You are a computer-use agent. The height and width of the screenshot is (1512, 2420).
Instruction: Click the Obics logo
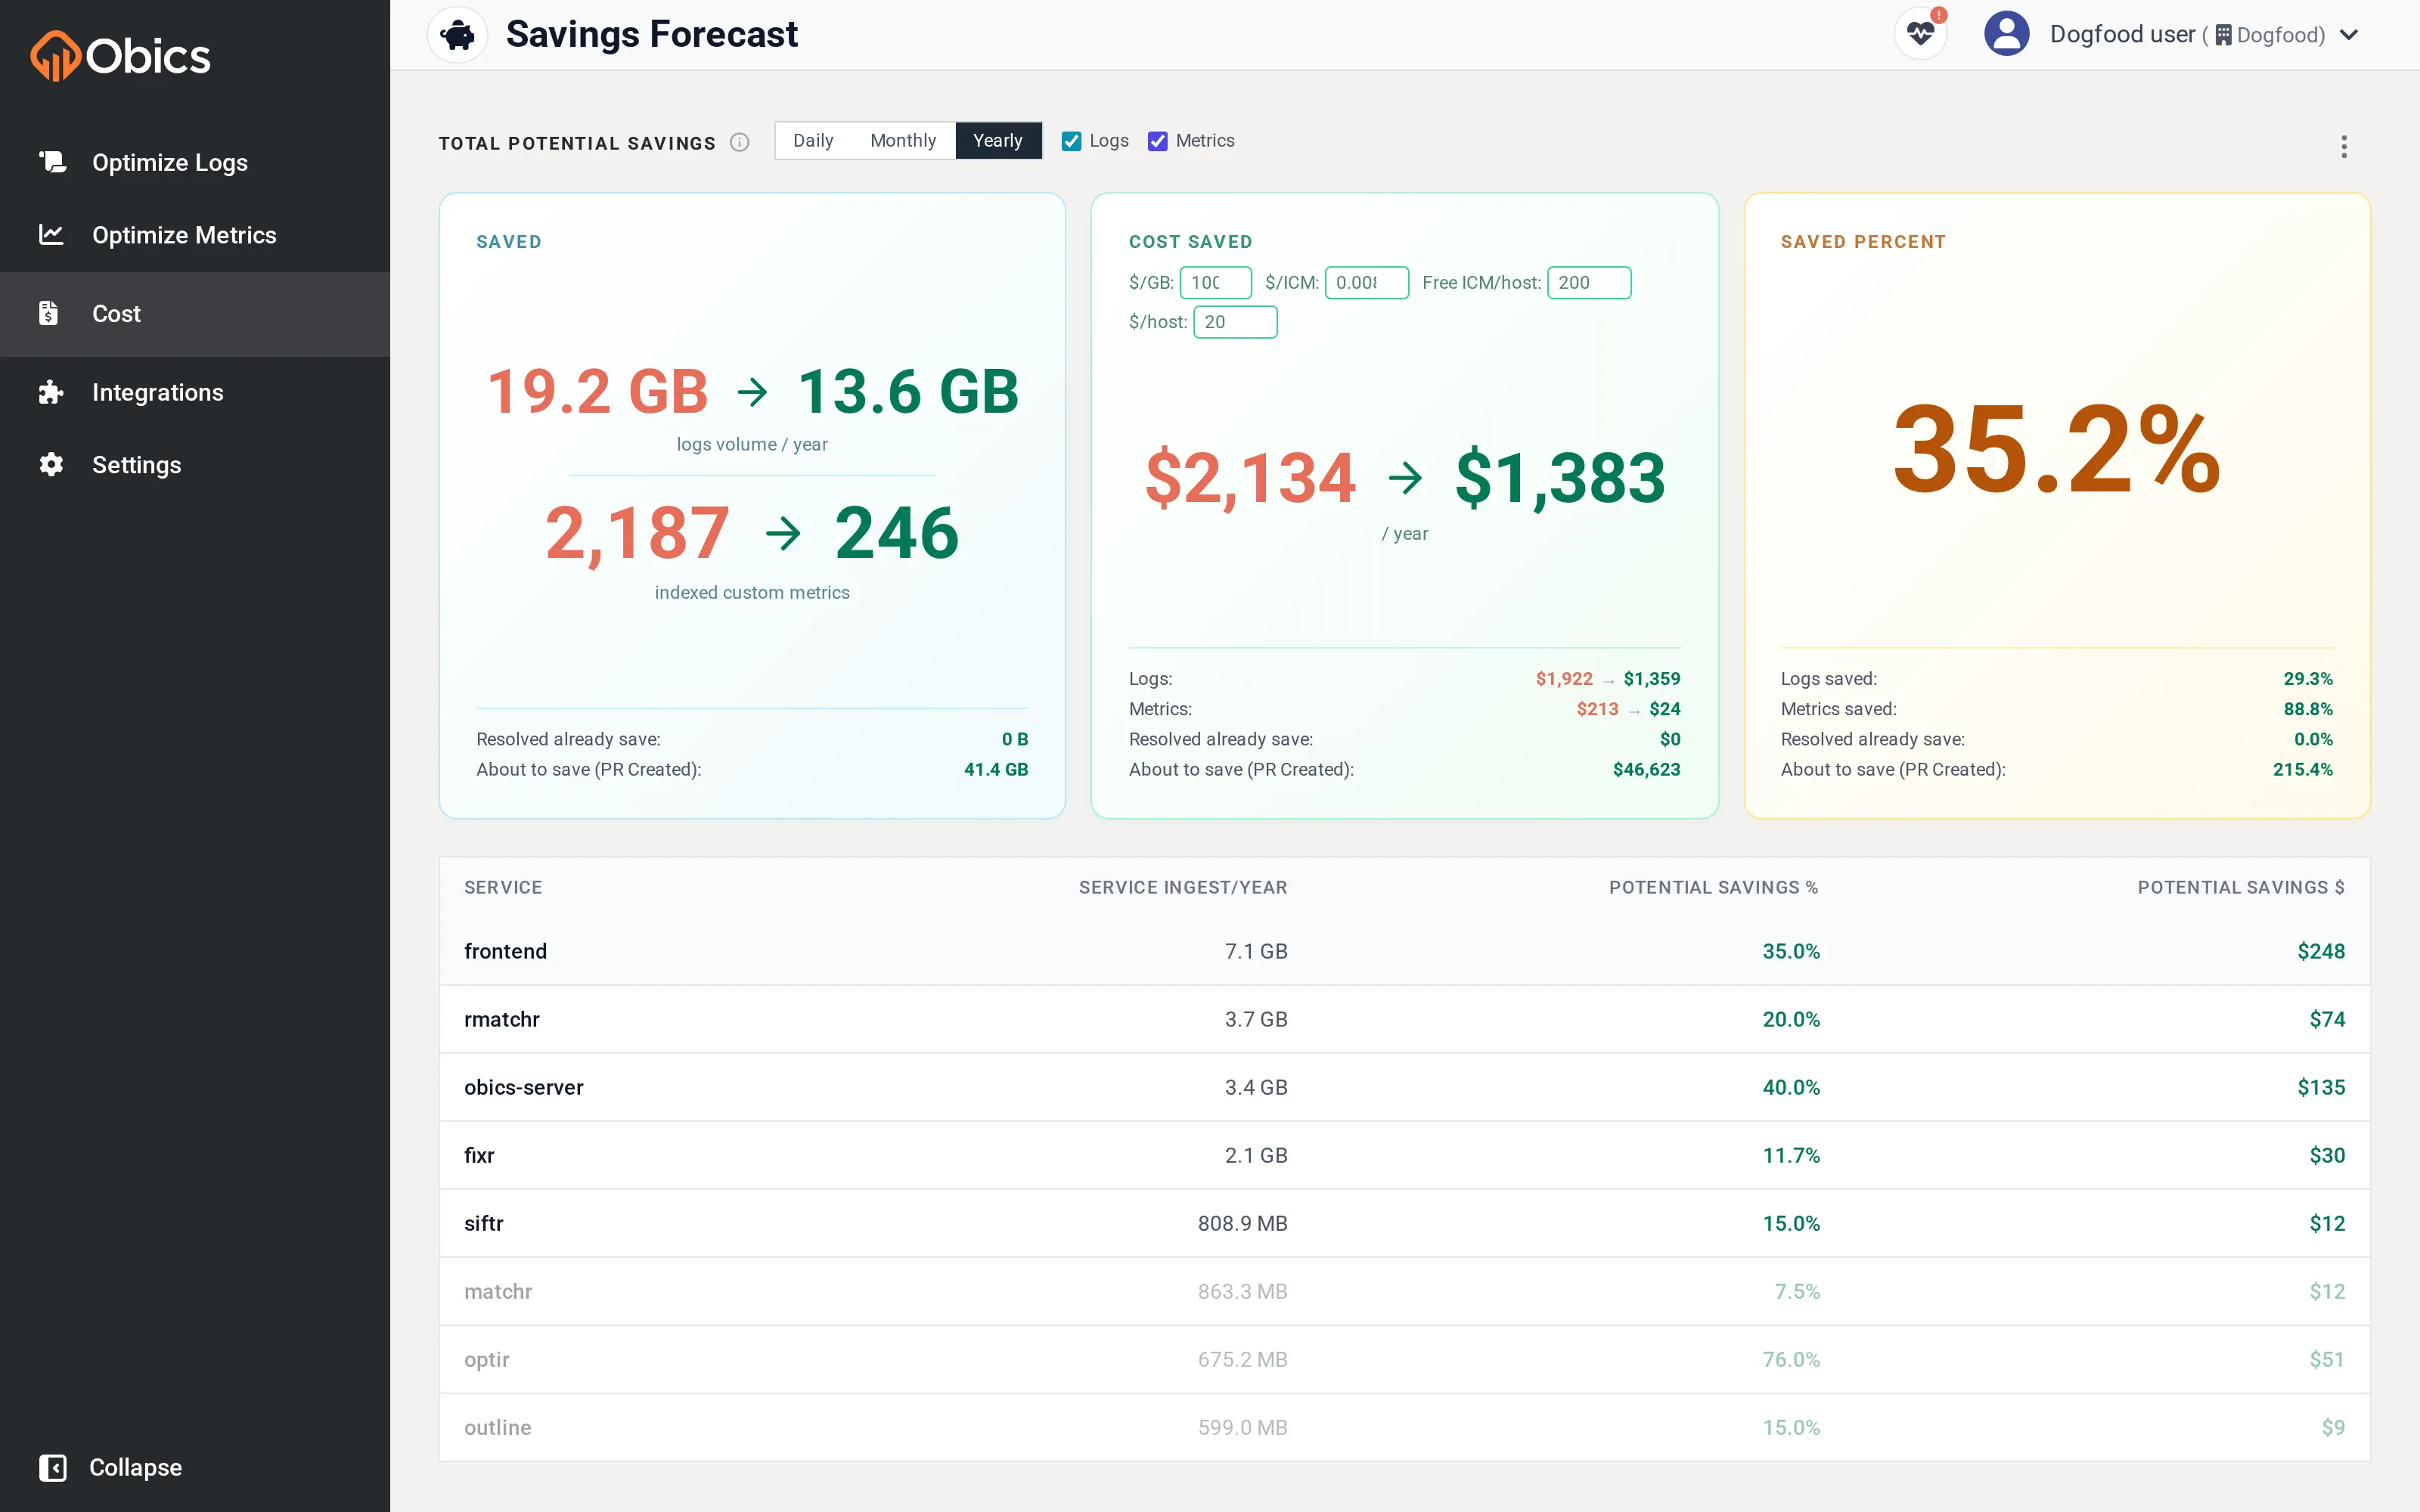coord(120,55)
